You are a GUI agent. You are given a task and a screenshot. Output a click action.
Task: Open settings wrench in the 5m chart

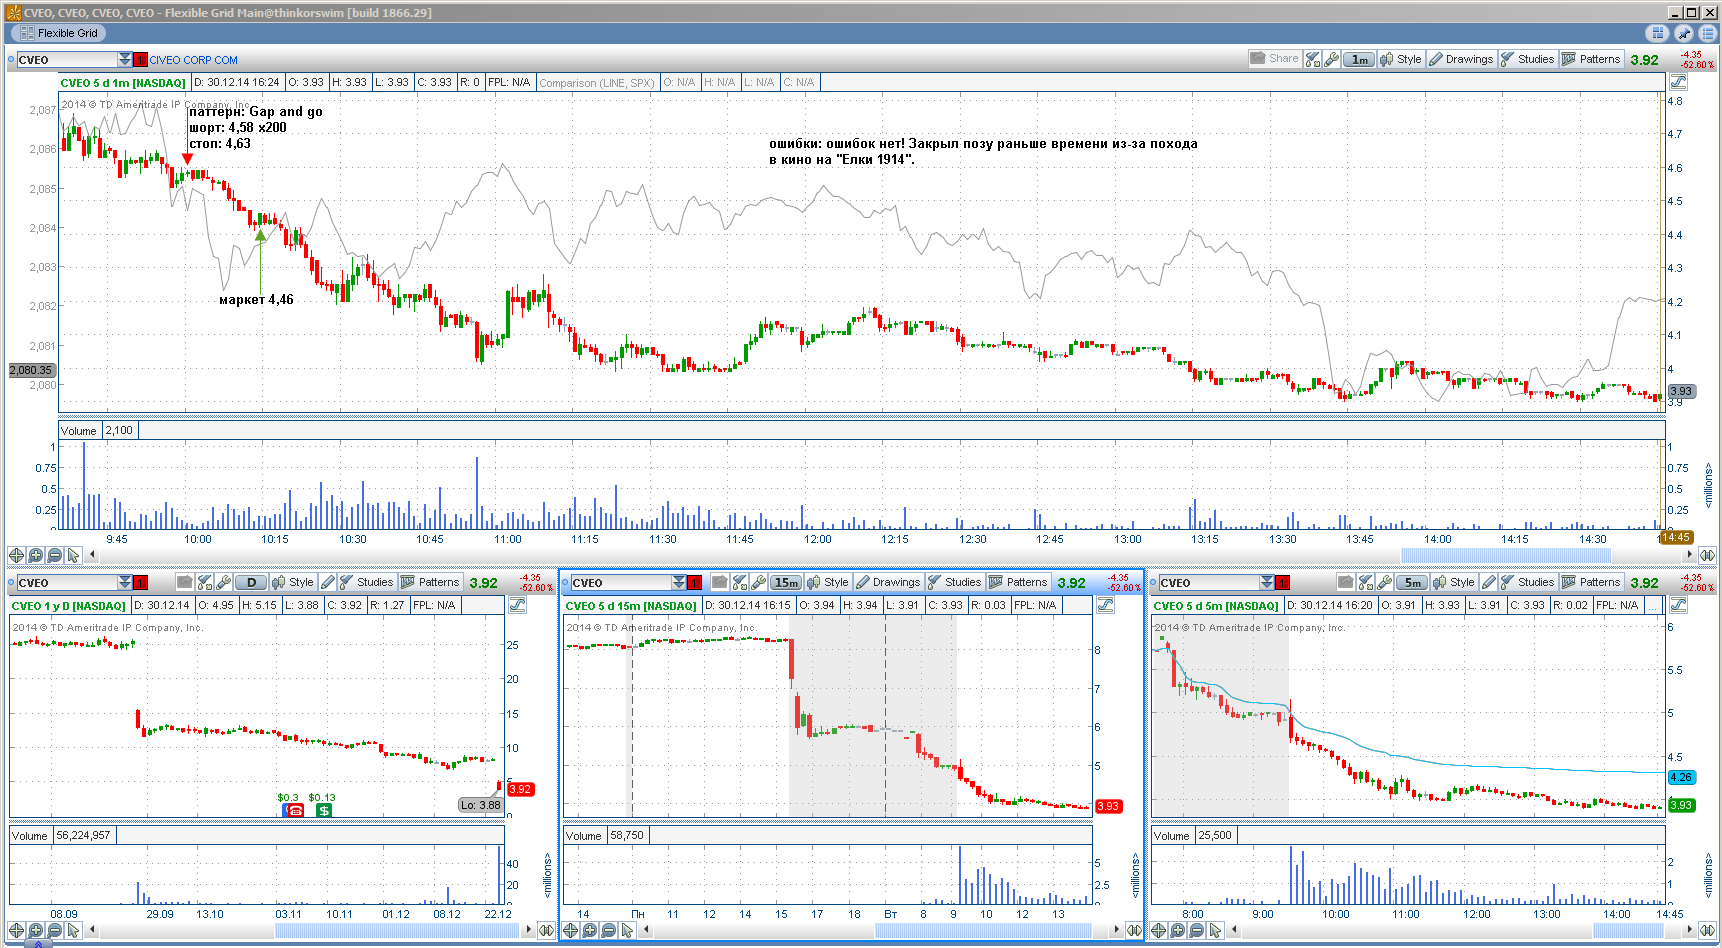coord(1385,582)
